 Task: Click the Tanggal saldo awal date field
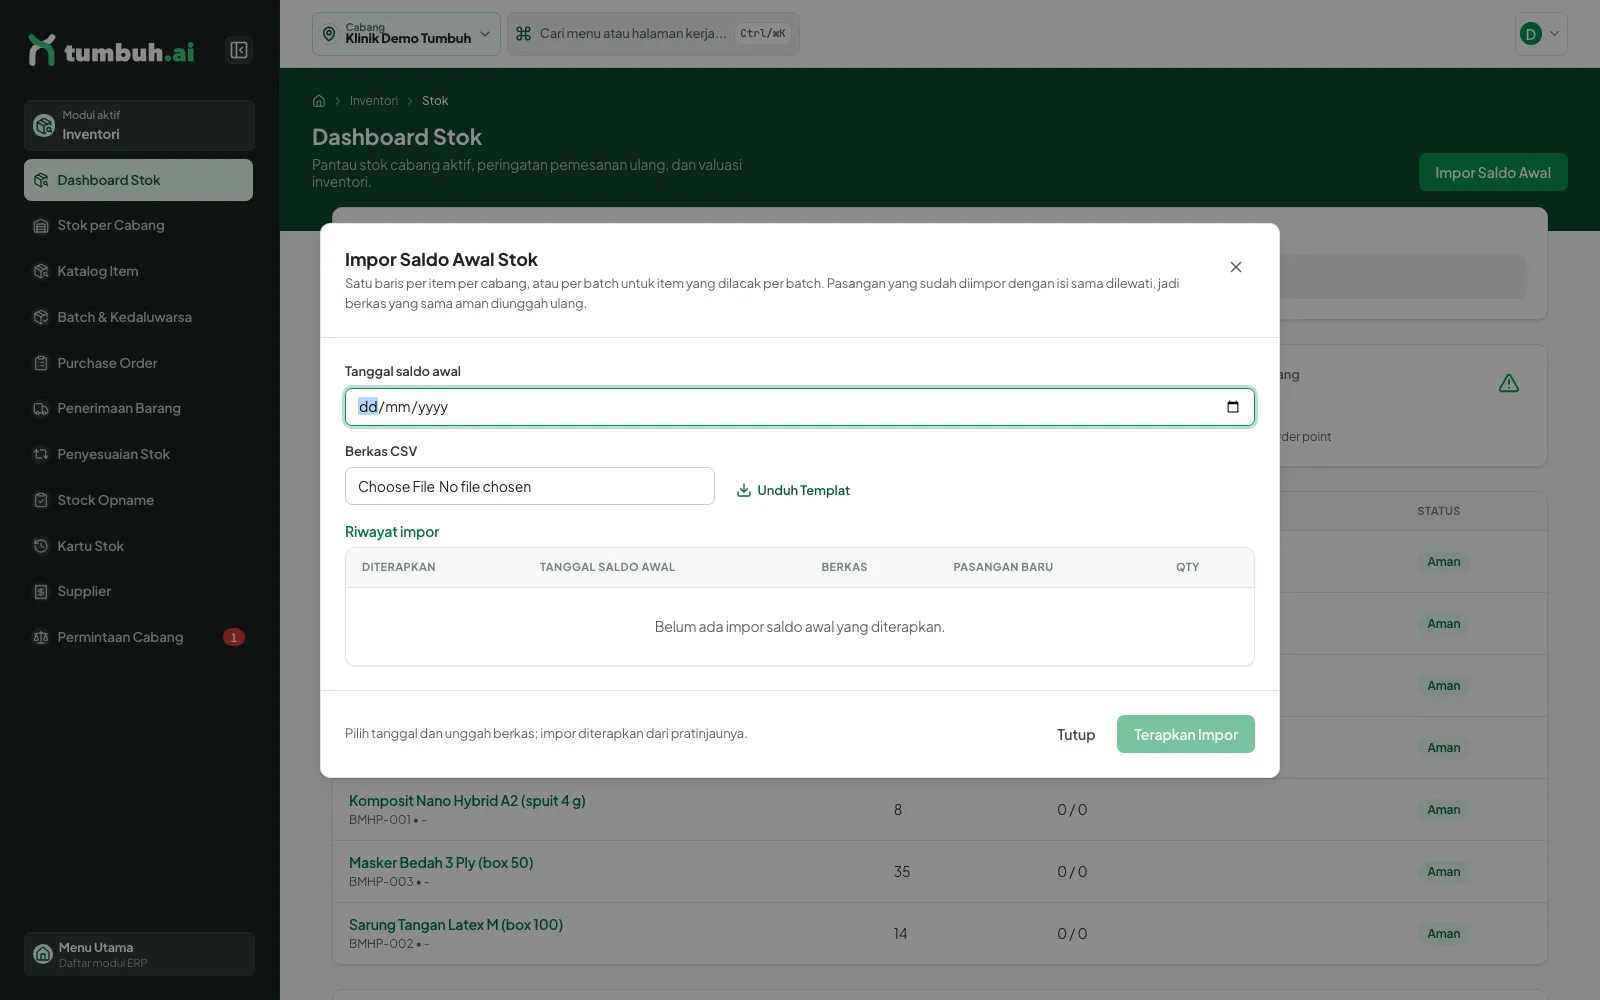[800, 407]
